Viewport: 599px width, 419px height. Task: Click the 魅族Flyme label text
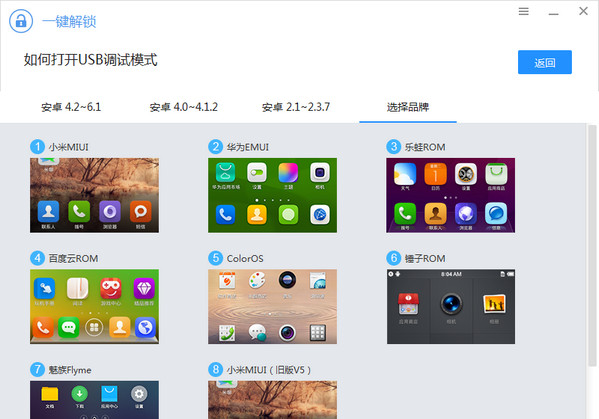(x=70, y=370)
